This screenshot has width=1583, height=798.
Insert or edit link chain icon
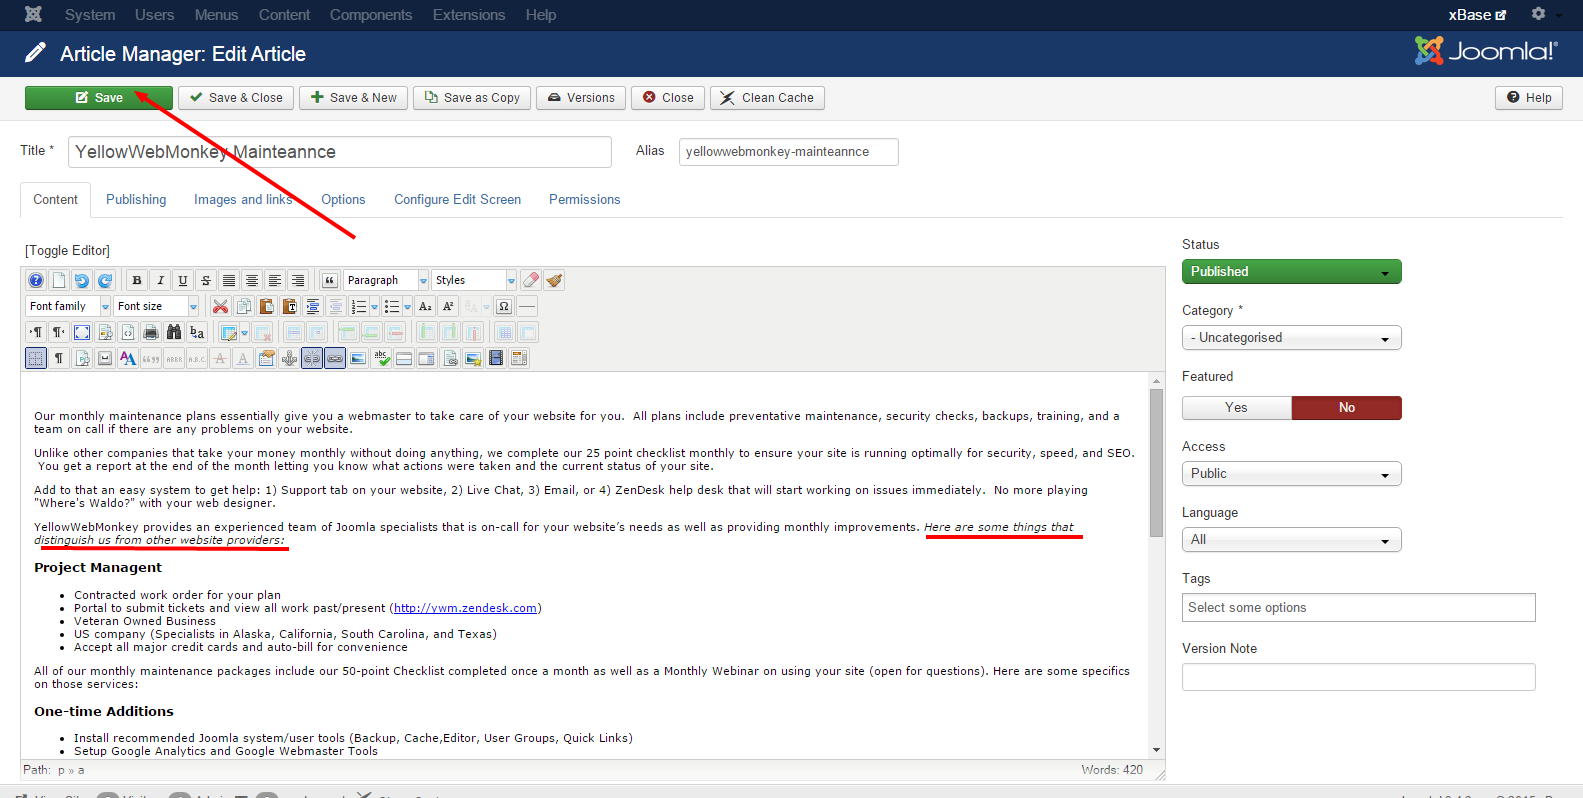[x=335, y=358]
